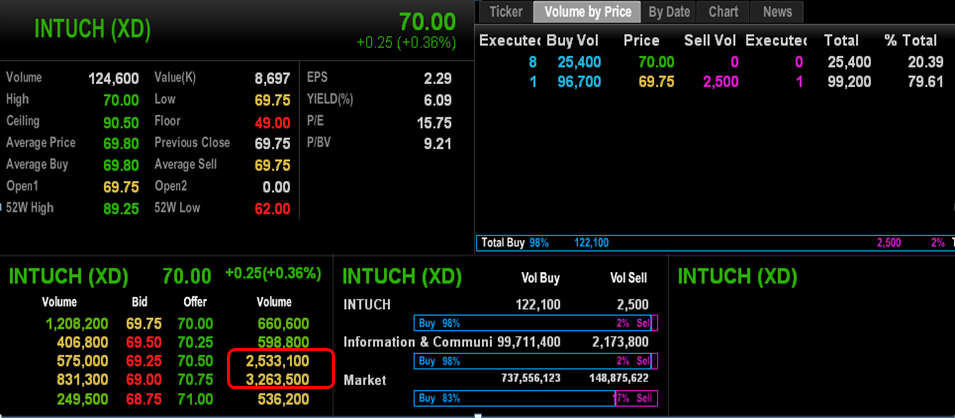
Task: Click the Average Buy value 69.80
Action: point(121,165)
